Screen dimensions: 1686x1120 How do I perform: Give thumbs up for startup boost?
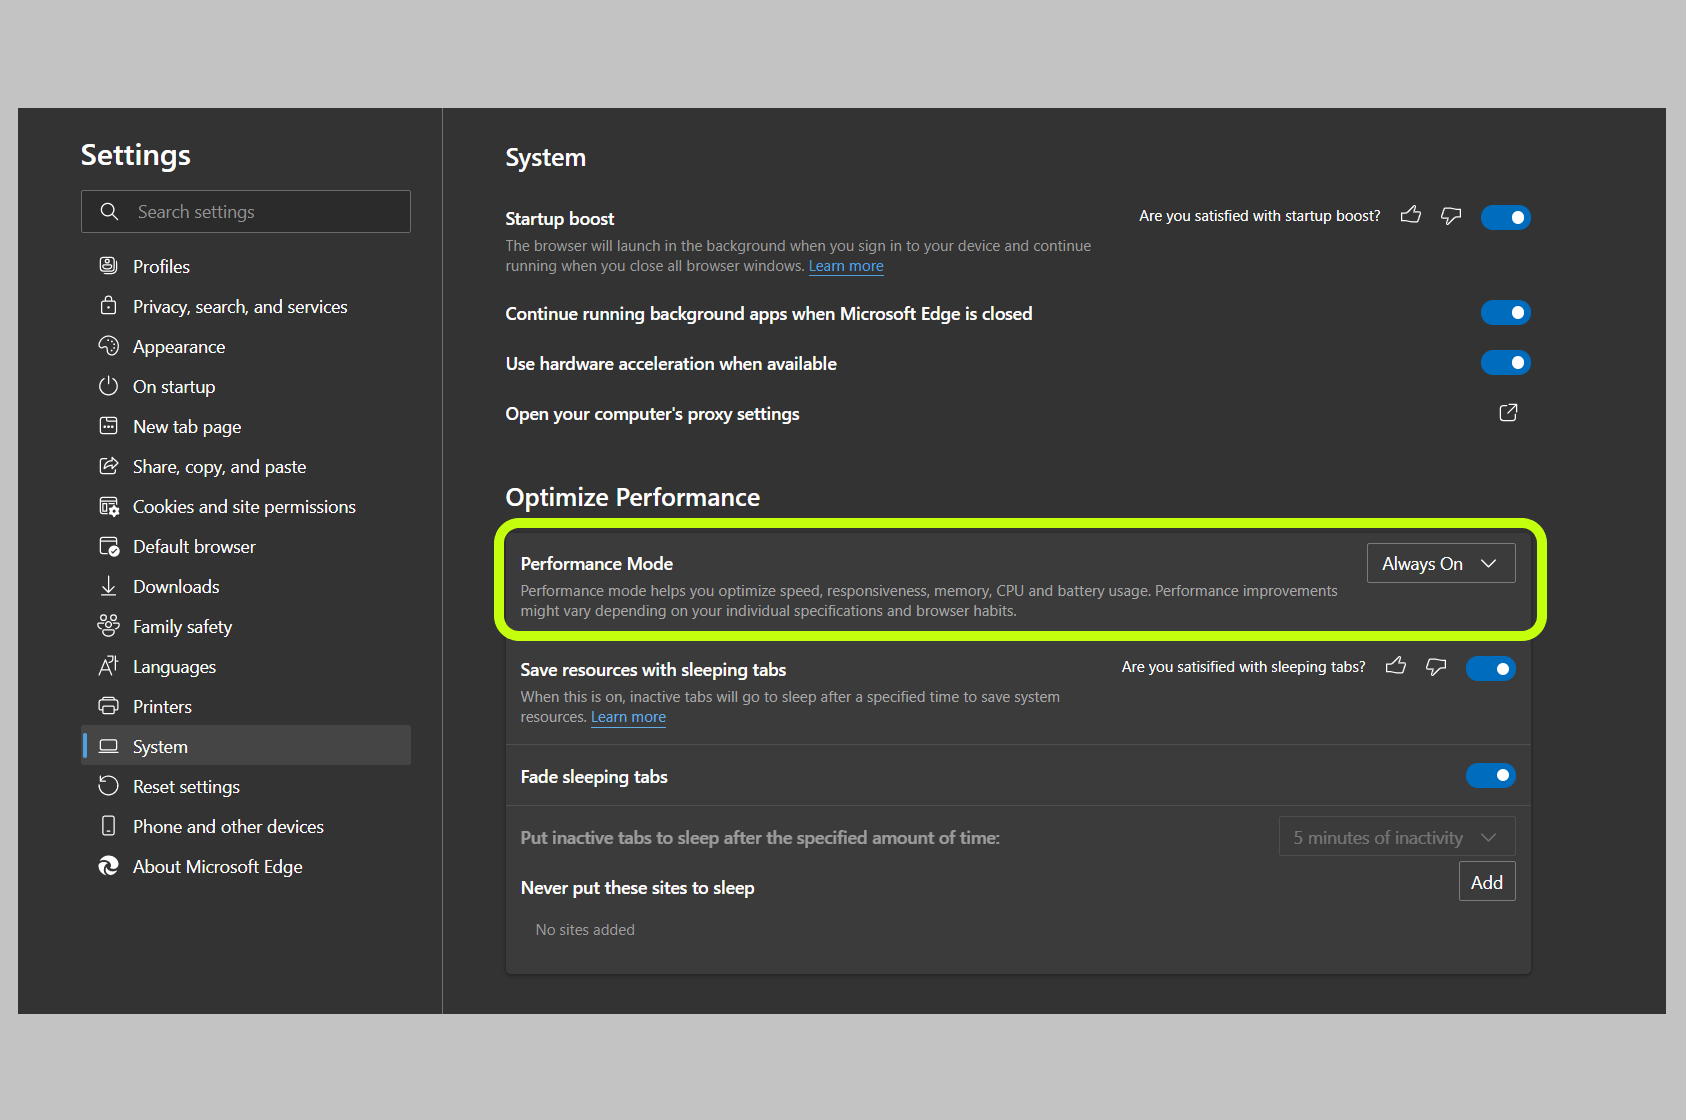(x=1411, y=215)
